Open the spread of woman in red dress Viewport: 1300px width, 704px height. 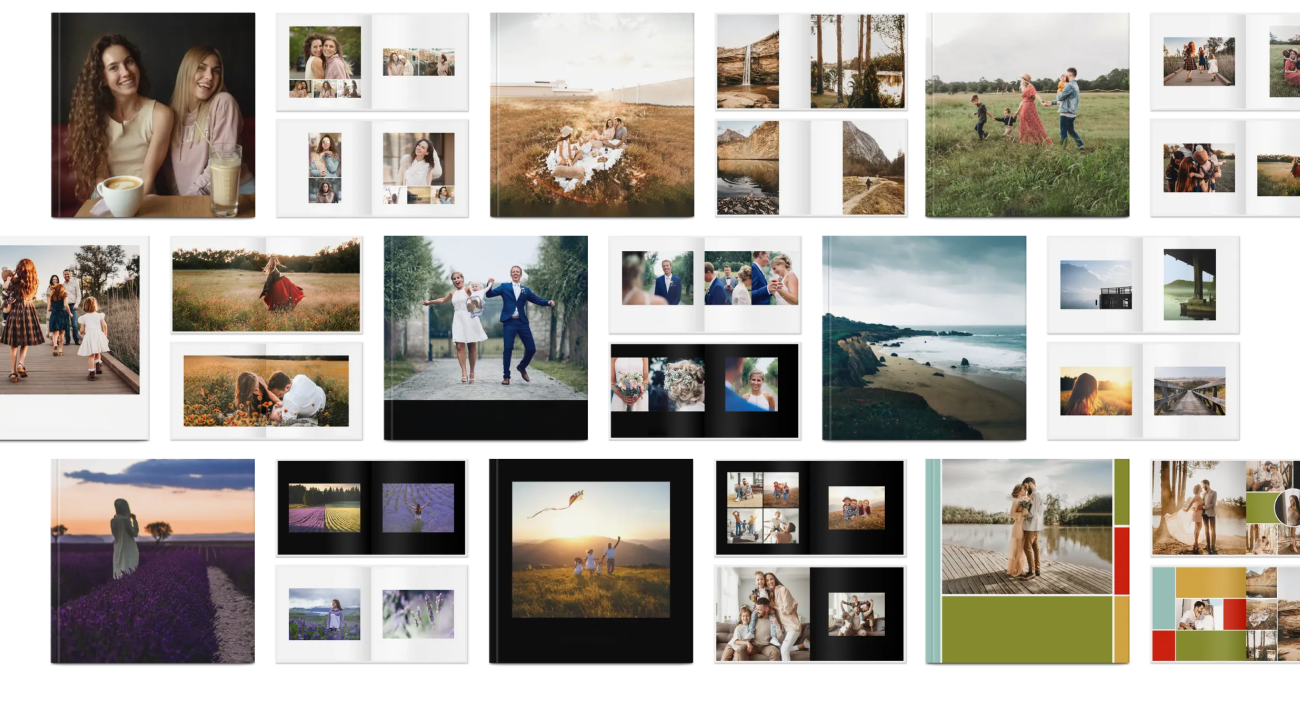(x=266, y=285)
